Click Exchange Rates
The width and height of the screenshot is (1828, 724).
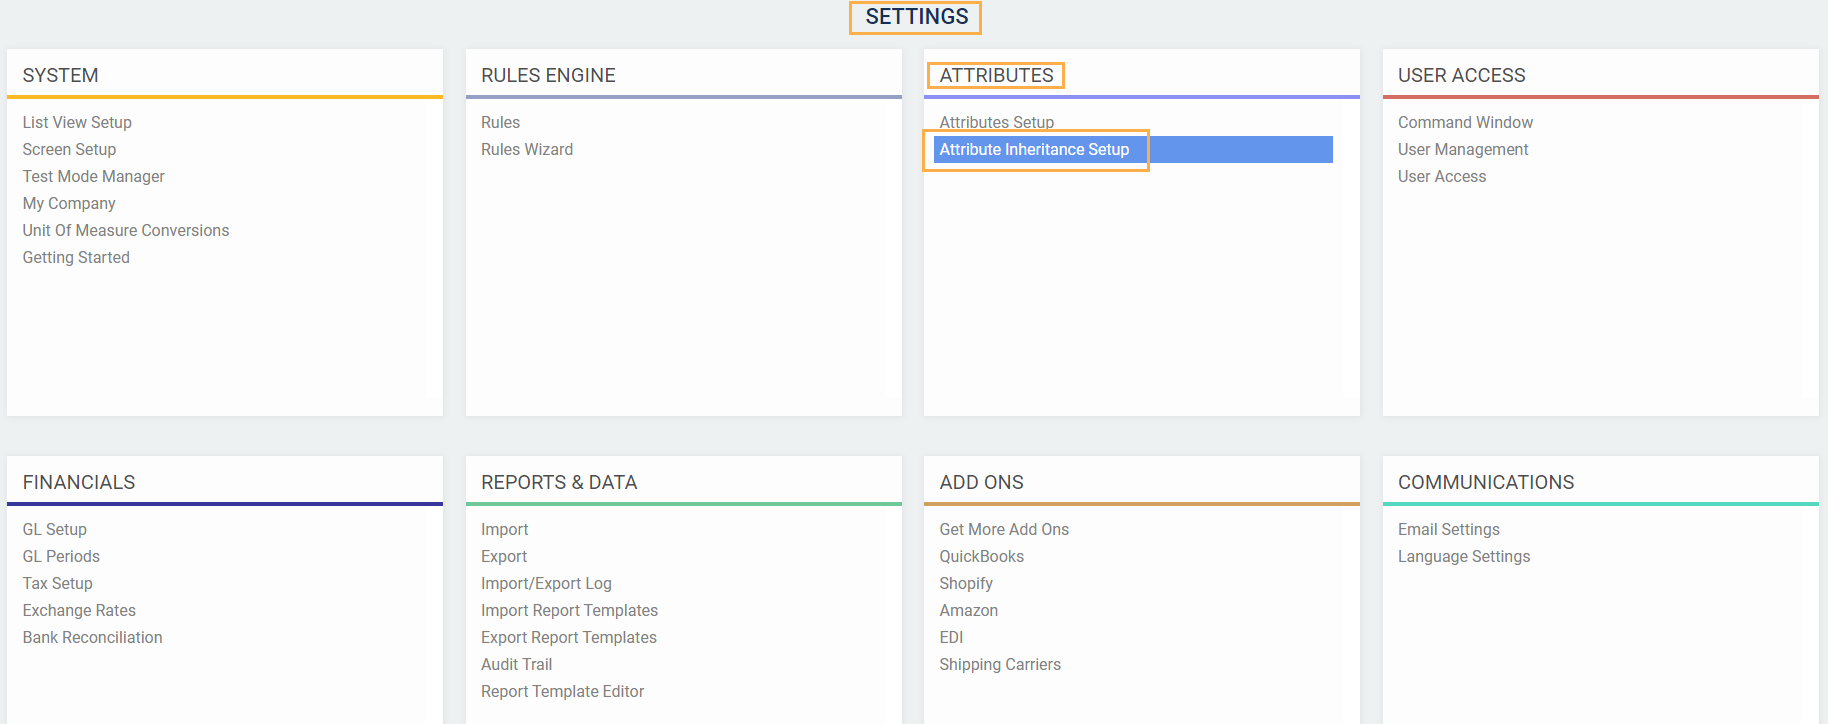click(x=79, y=610)
